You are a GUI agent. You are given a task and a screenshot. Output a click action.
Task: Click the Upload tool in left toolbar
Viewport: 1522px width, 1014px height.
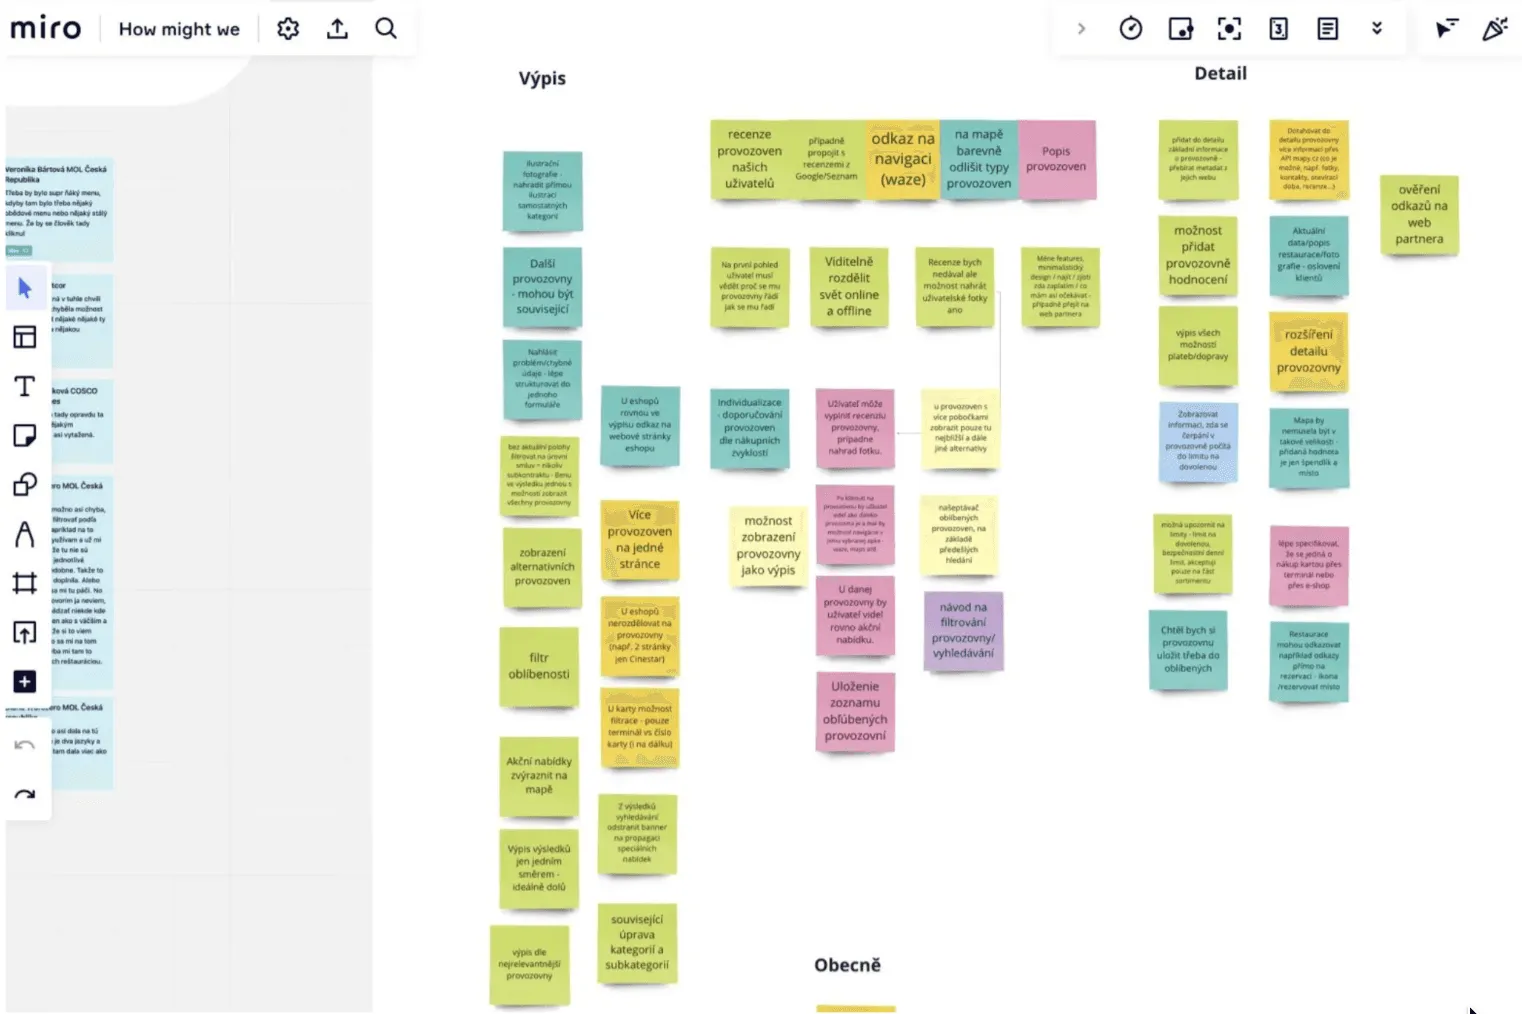[25, 632]
